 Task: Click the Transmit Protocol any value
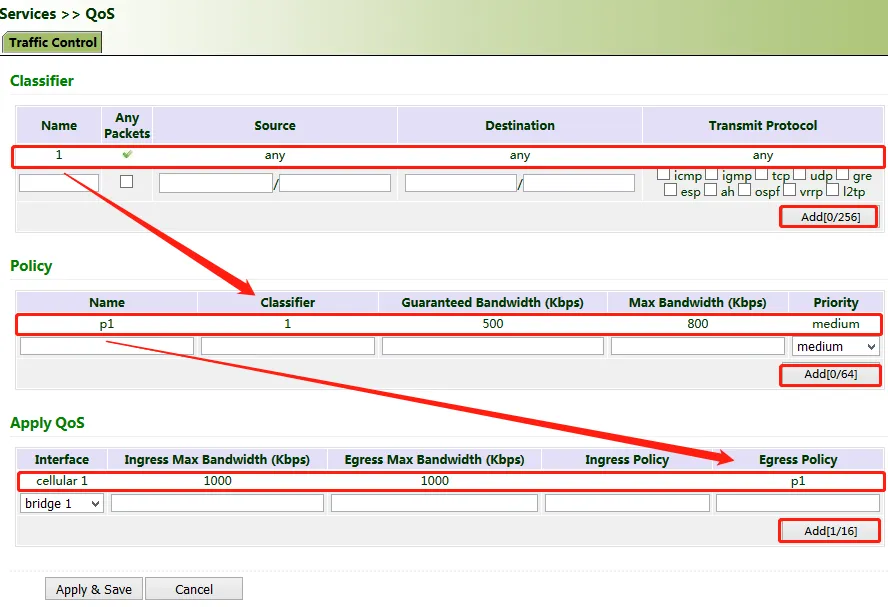click(763, 155)
